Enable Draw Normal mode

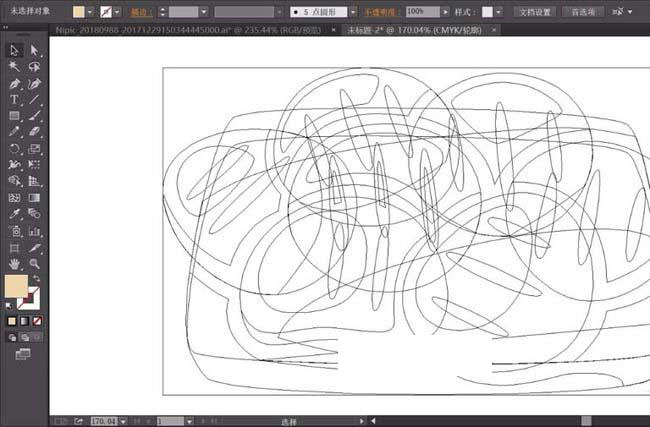click(x=12, y=337)
